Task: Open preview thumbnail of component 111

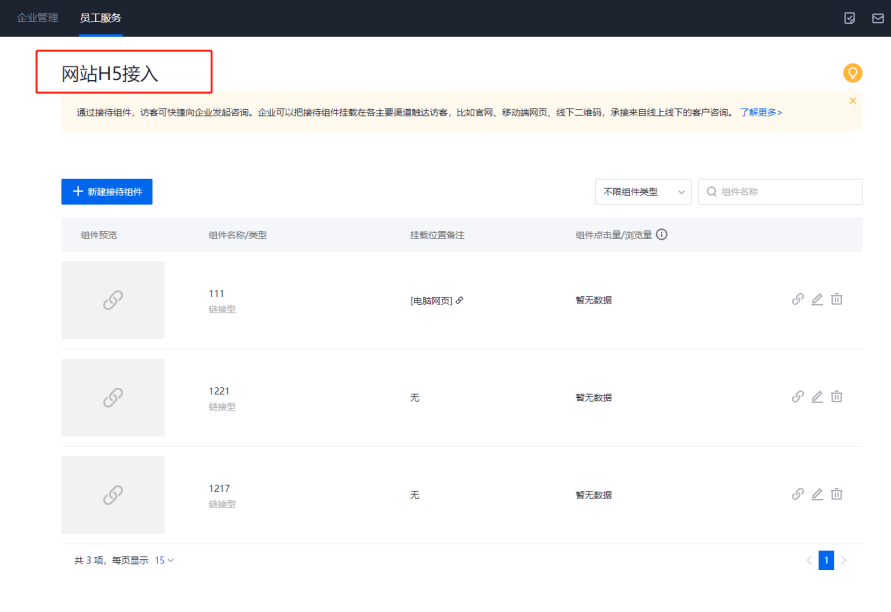Action: point(113,300)
